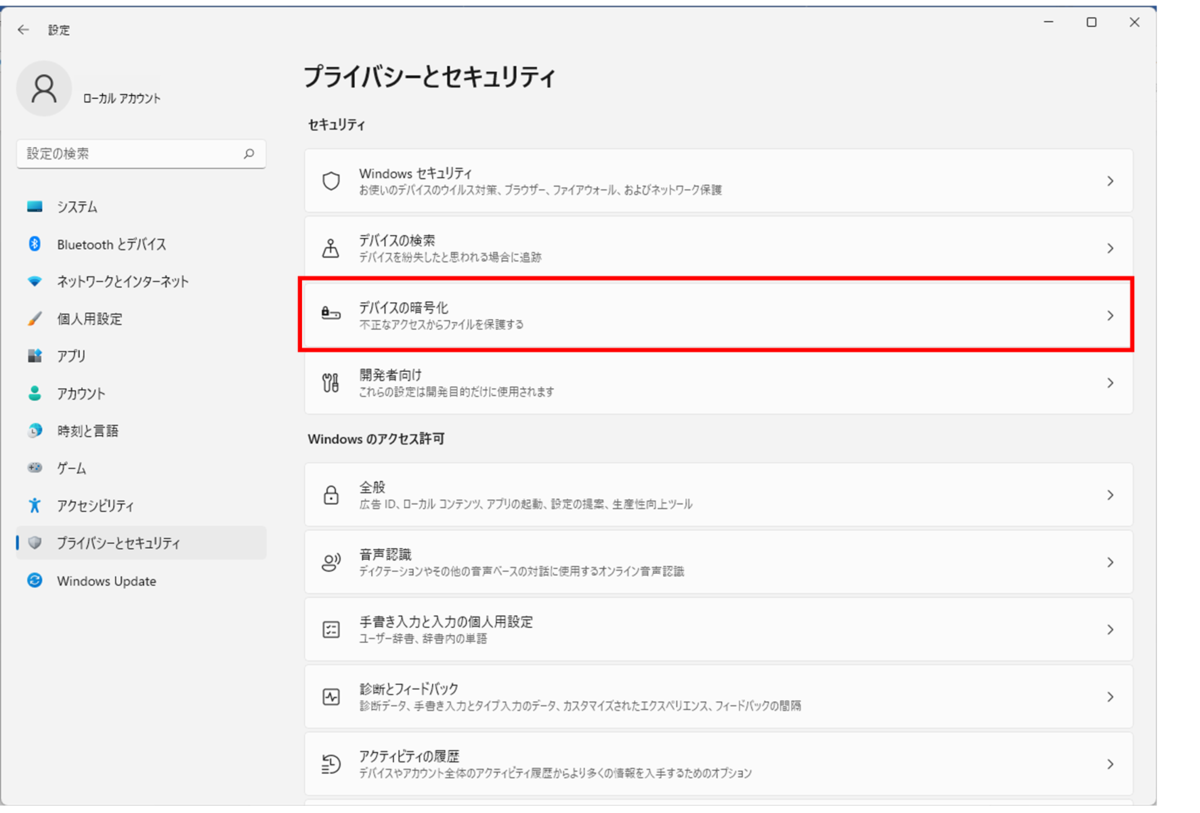Click the 時刻と言語 globe clock icon
The width and height of the screenshot is (1200, 813).
pos(35,431)
